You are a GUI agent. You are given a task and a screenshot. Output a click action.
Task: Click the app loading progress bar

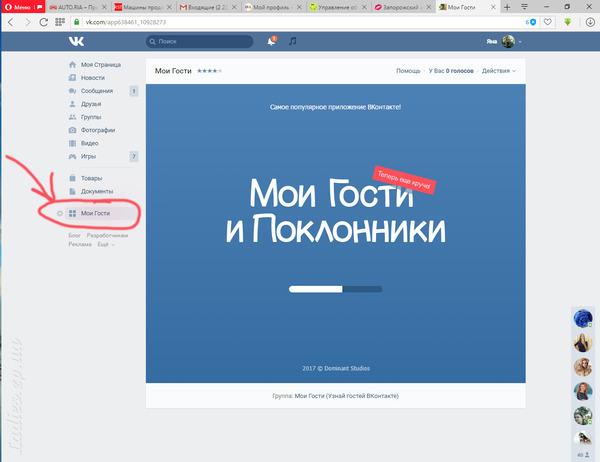click(336, 289)
